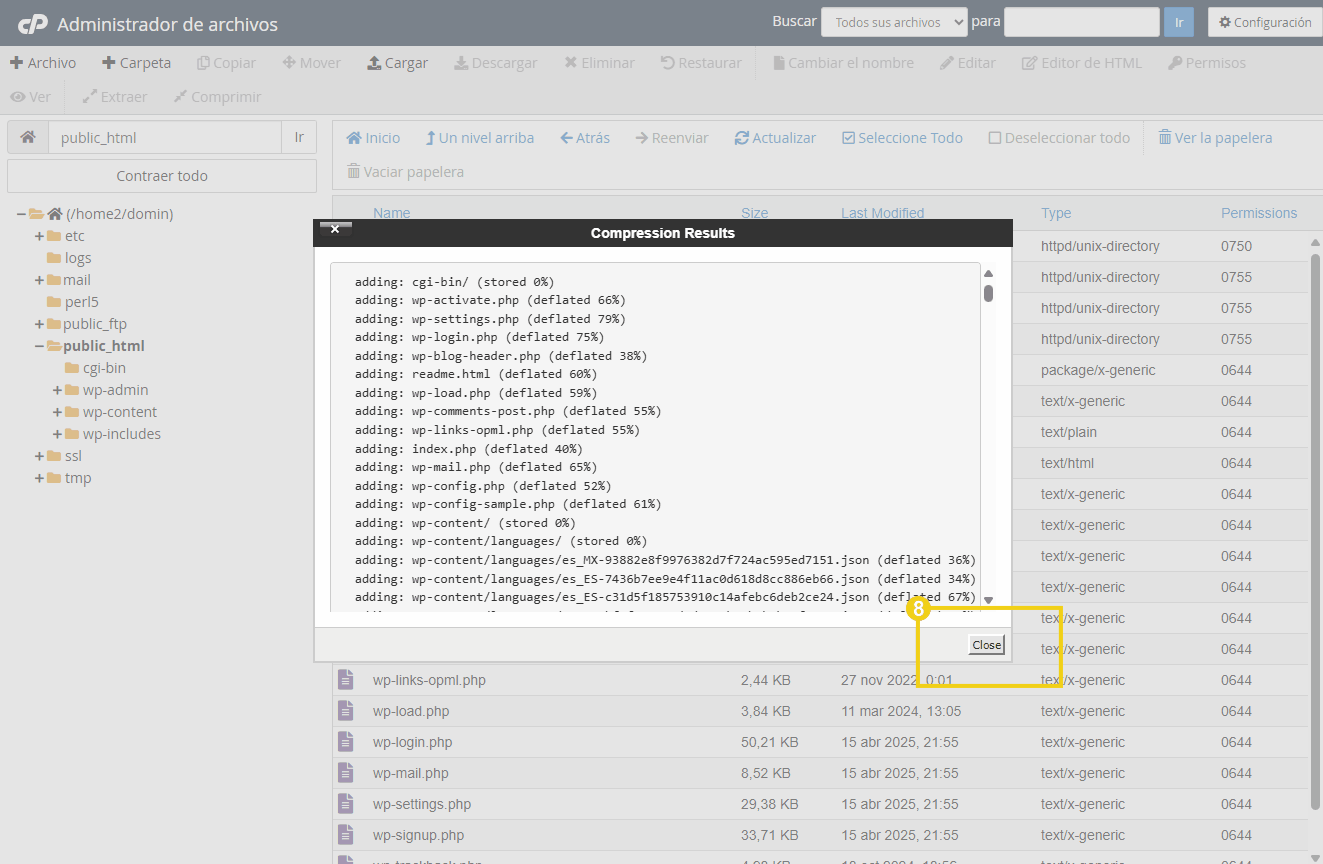The image size is (1323, 864).
Task: Click Restaurar in the toolbar
Action: (701, 63)
